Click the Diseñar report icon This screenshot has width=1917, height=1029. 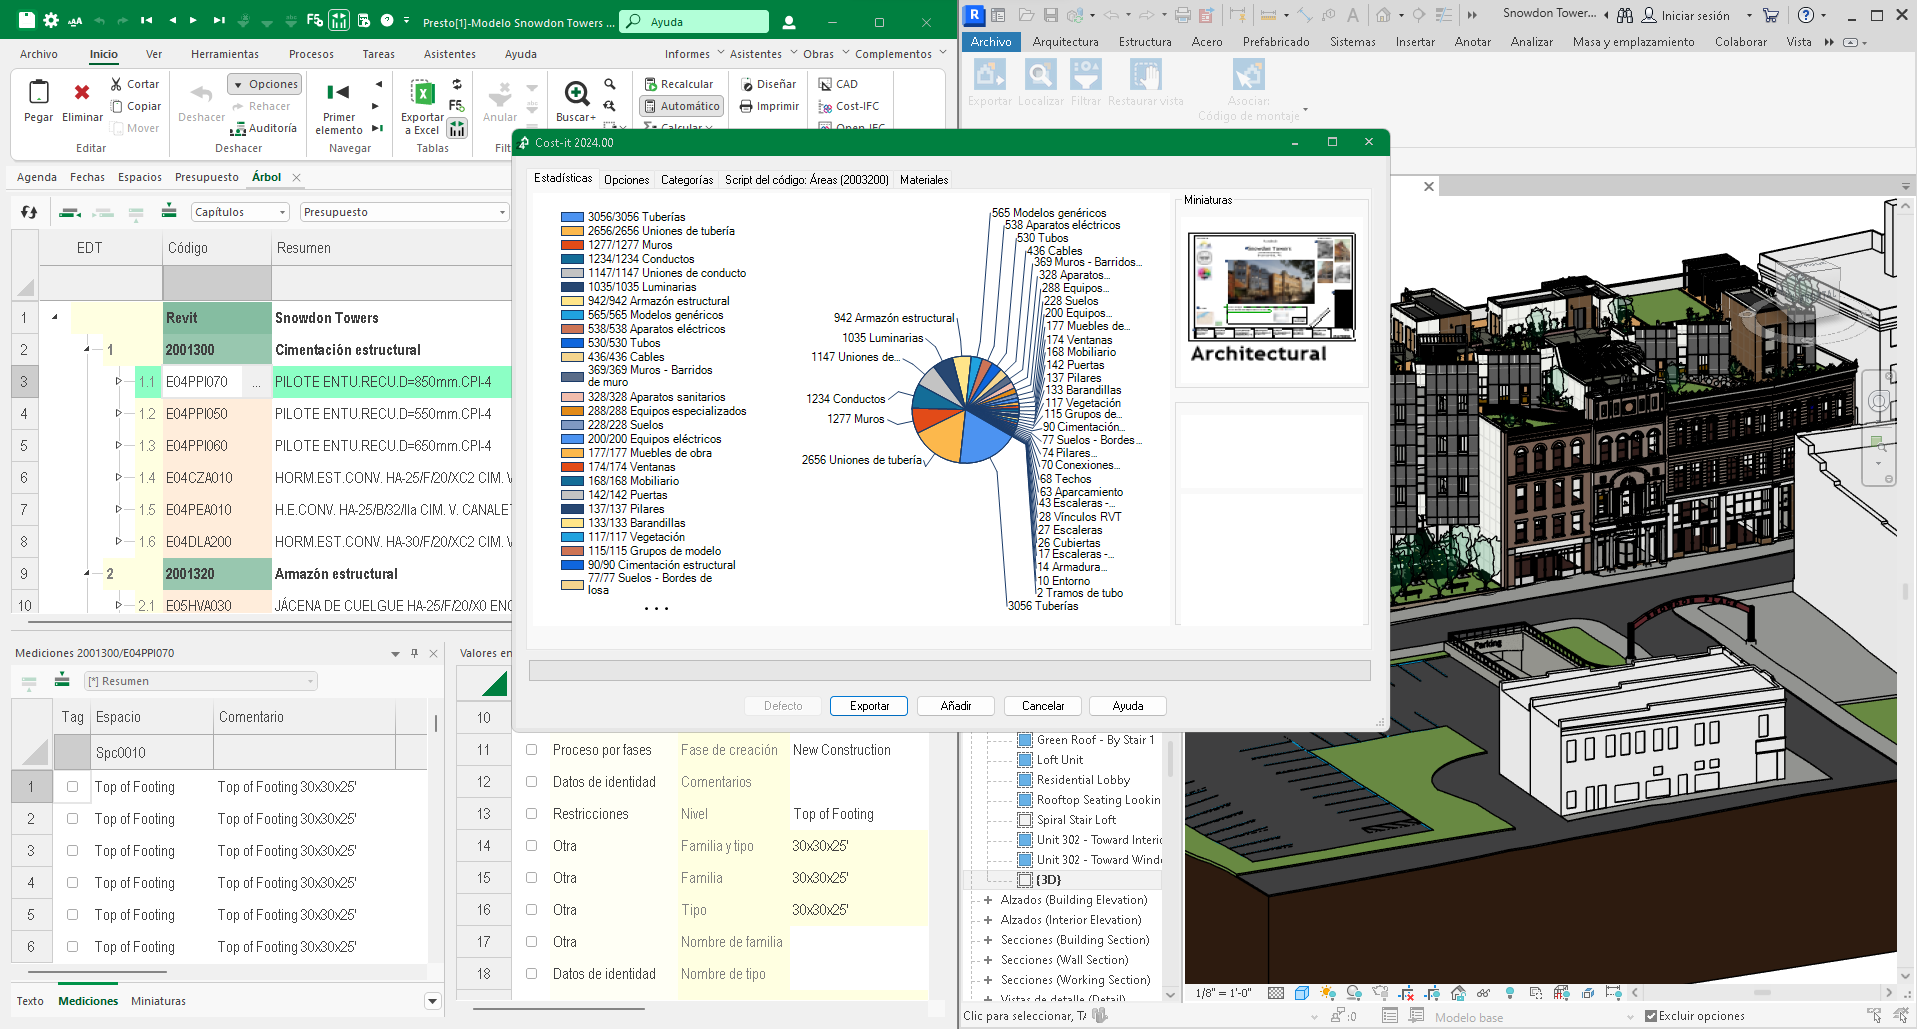coord(747,84)
